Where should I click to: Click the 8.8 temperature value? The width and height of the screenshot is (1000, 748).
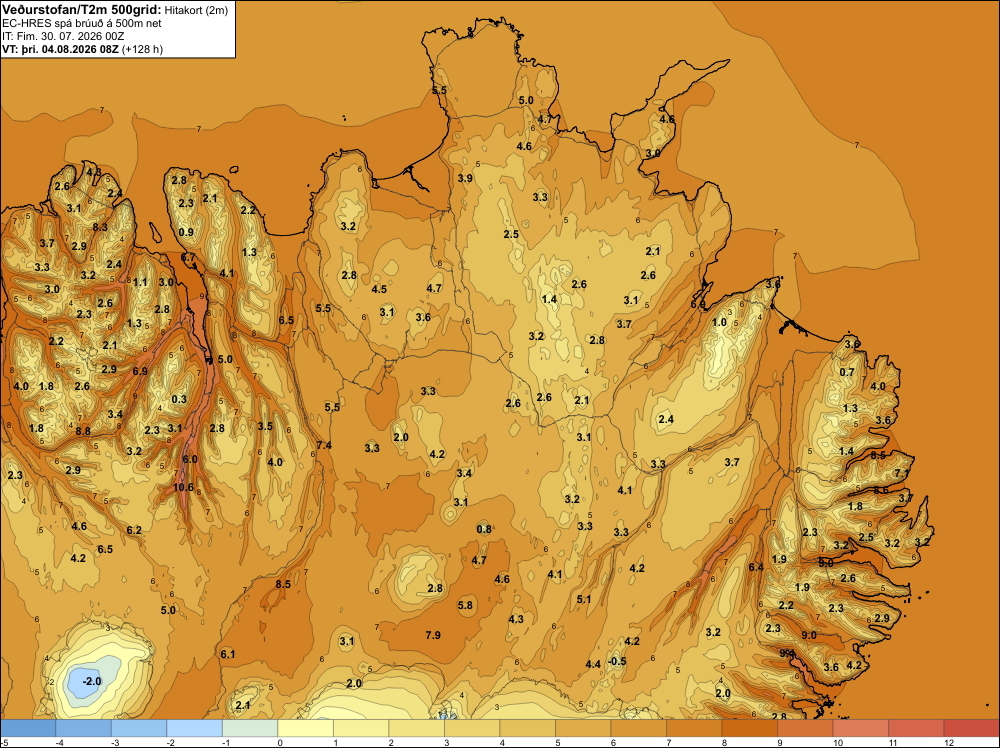(84, 431)
